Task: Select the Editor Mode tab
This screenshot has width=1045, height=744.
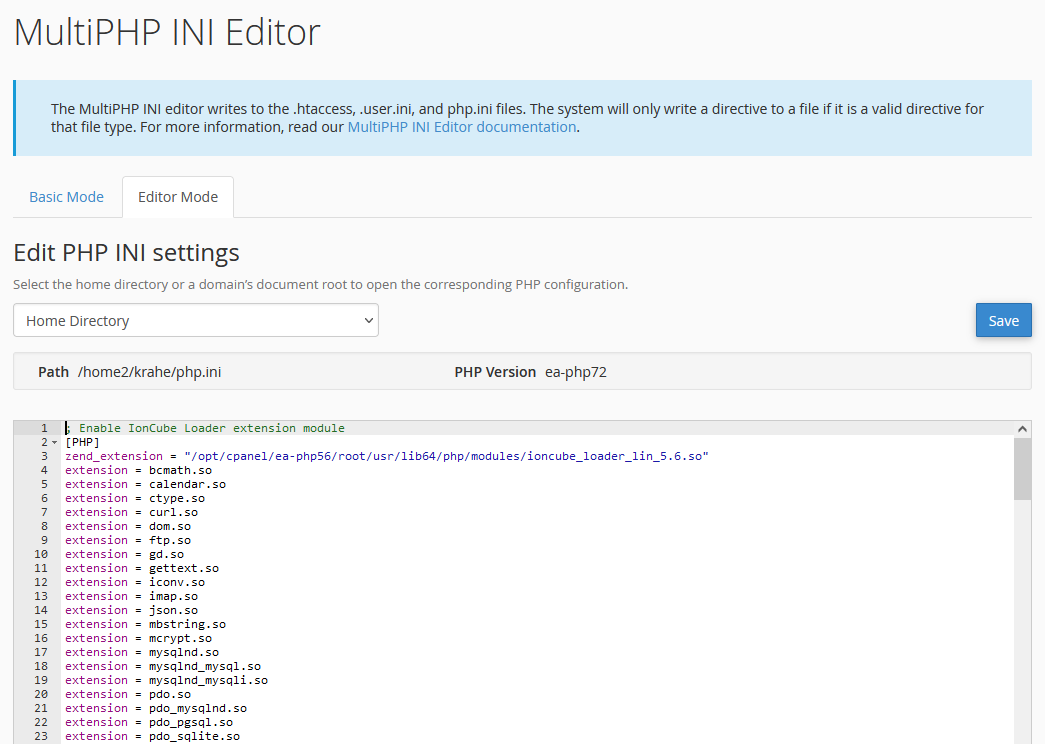Action: tap(178, 197)
